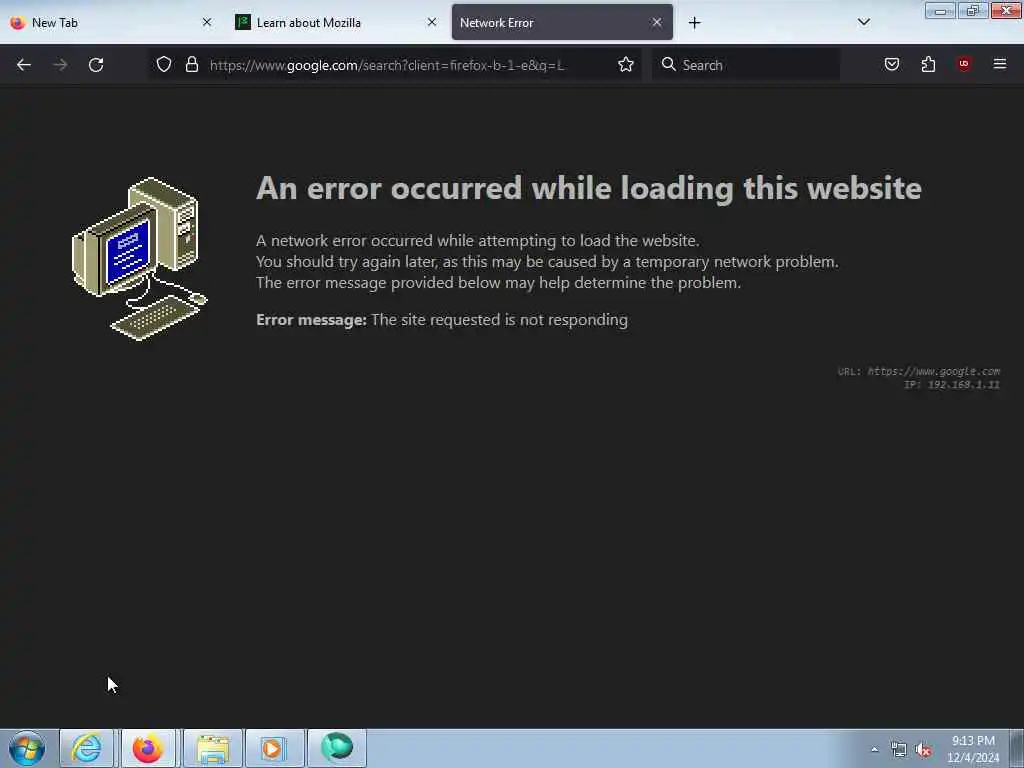Show hidden system tray icons
This screenshot has width=1024, height=768.
874,750
